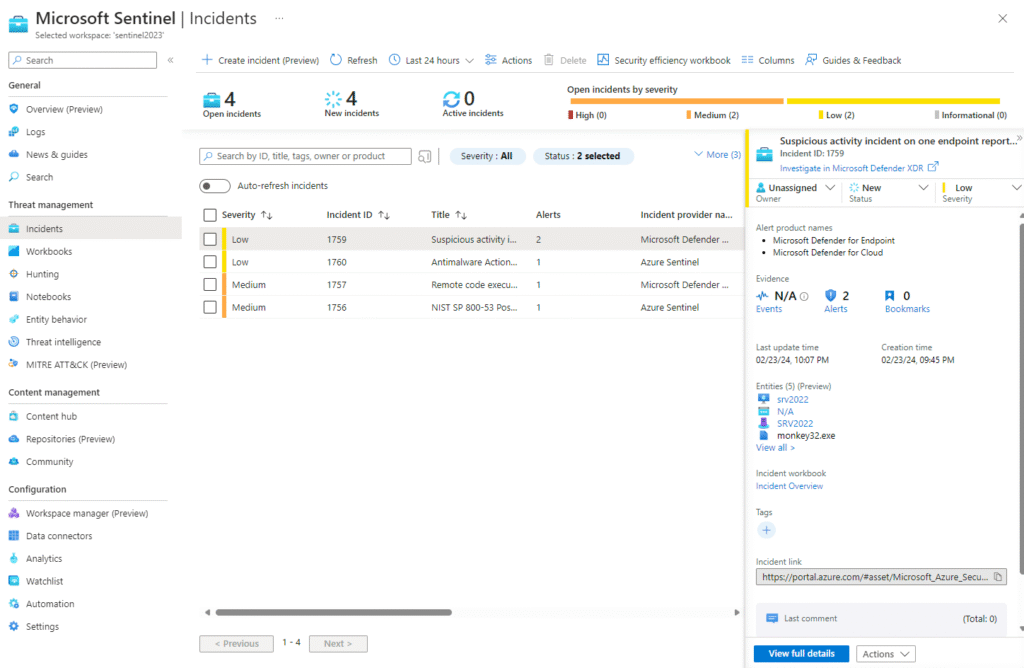This screenshot has width=1024, height=668.
Task: Click the Search by ID, title, tags field
Action: tap(305, 156)
